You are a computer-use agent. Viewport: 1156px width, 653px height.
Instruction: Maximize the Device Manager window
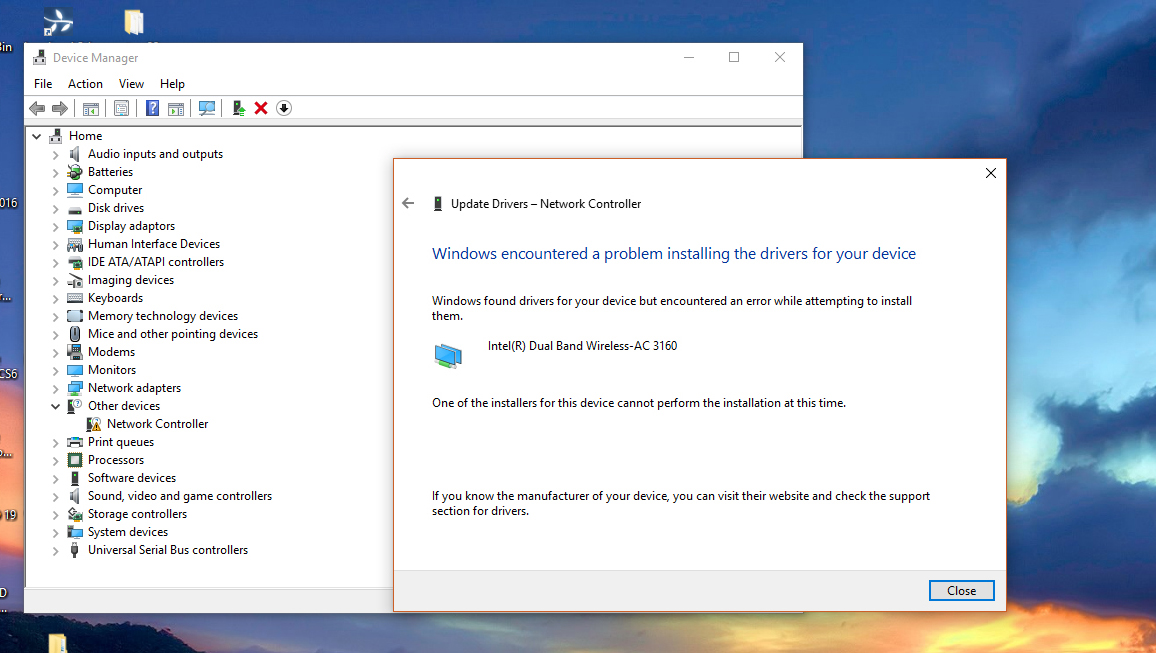click(734, 57)
